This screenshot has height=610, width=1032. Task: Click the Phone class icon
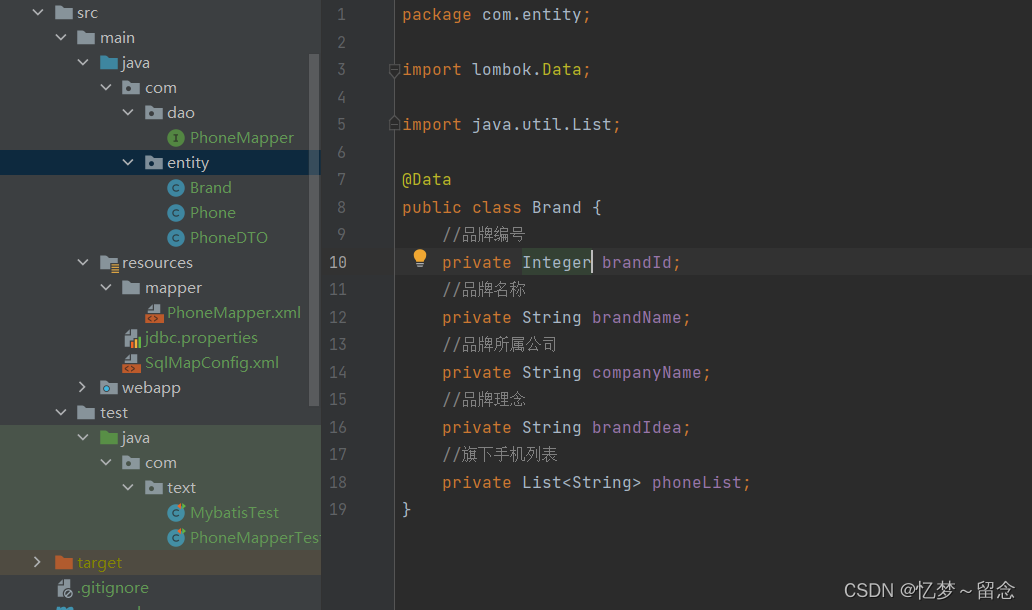tap(176, 213)
